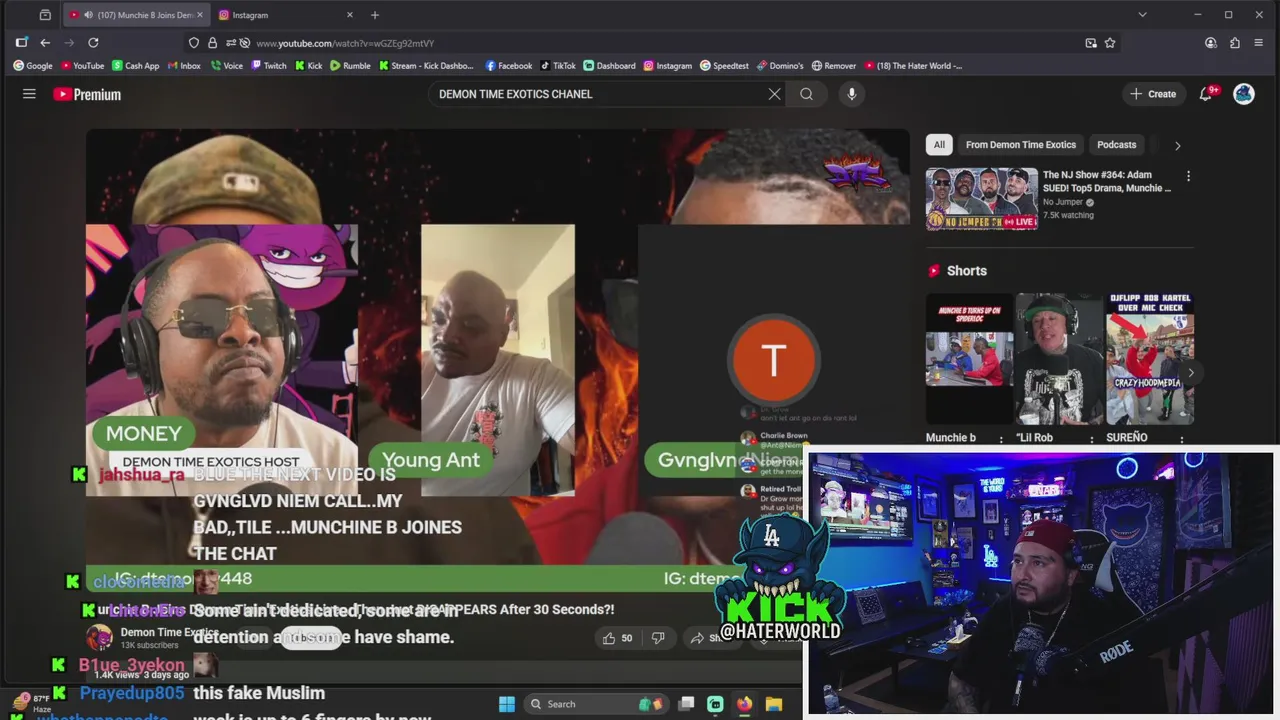Select the Podcasts filter chip
This screenshot has height=720, width=1280.
[1116, 145]
